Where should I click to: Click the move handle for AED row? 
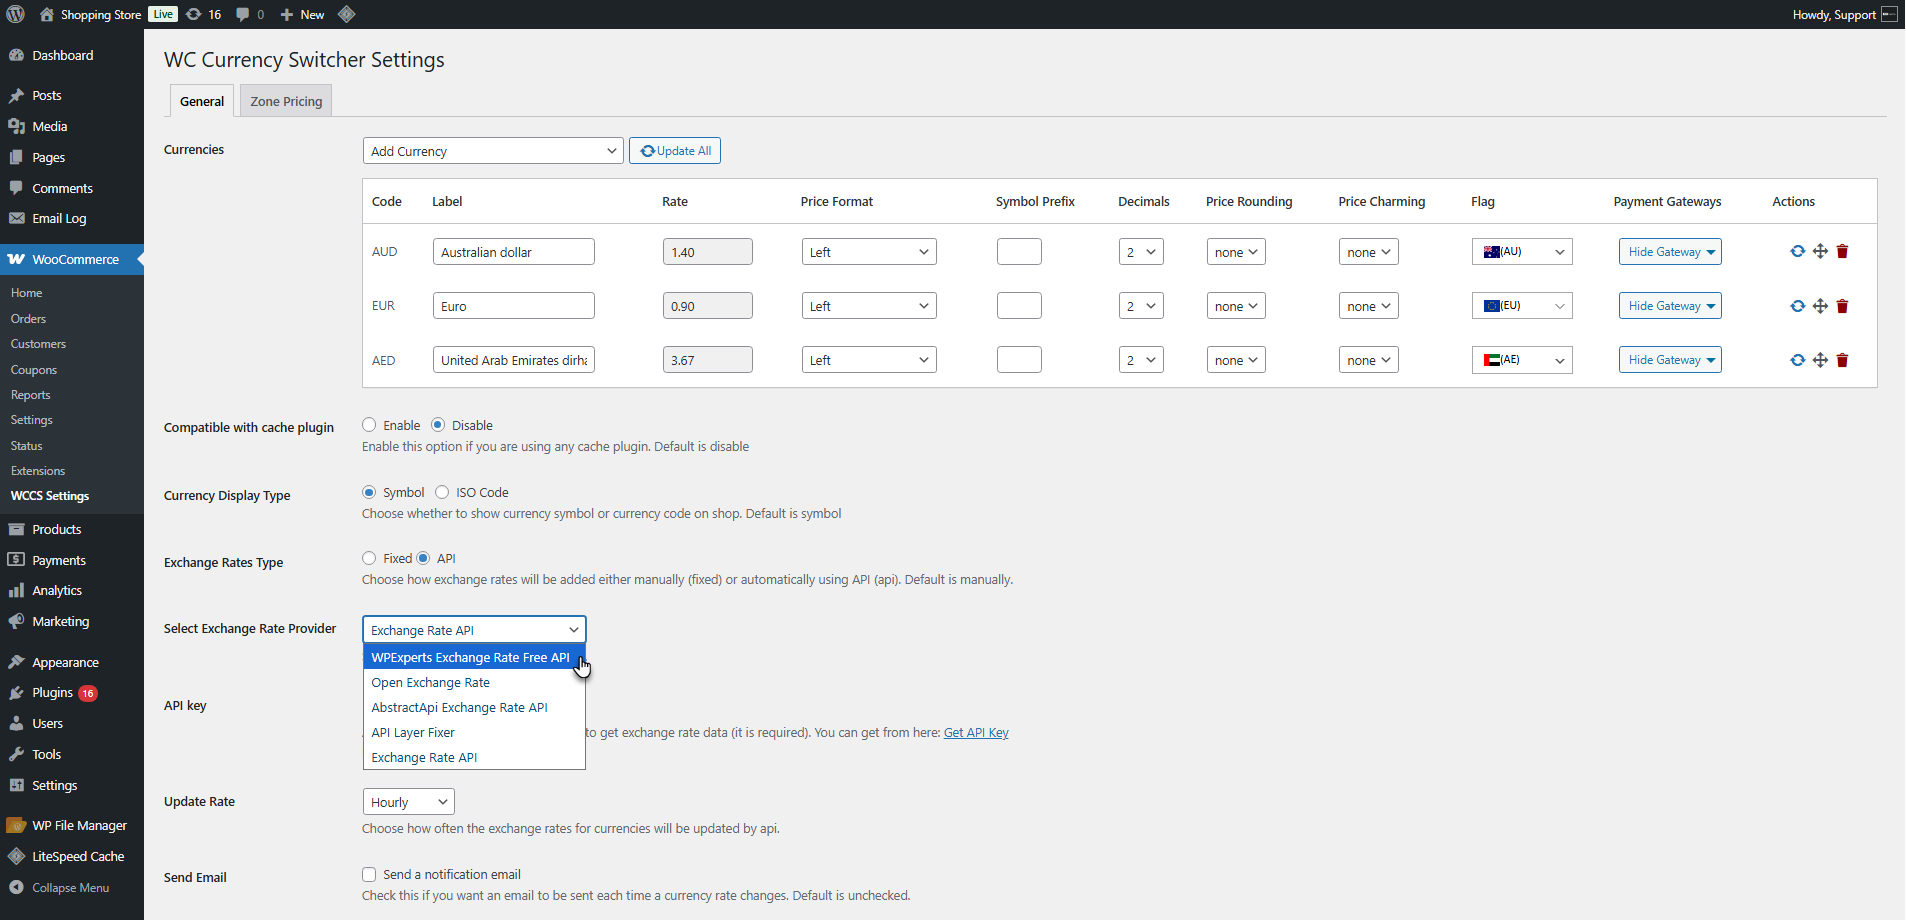(1820, 360)
